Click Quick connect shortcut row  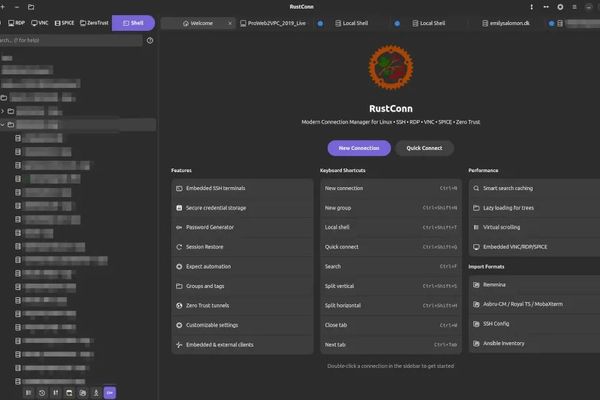tap(391, 247)
